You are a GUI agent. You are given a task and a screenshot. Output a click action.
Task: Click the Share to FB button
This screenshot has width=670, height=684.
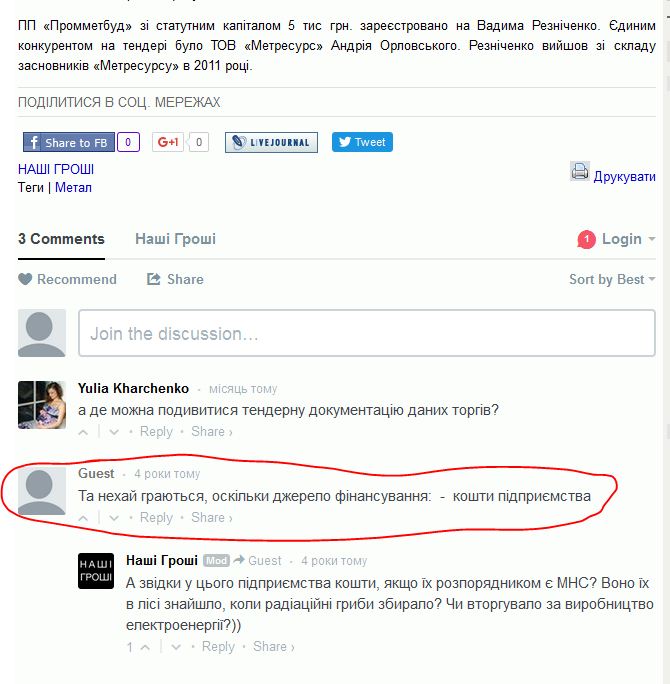69,142
